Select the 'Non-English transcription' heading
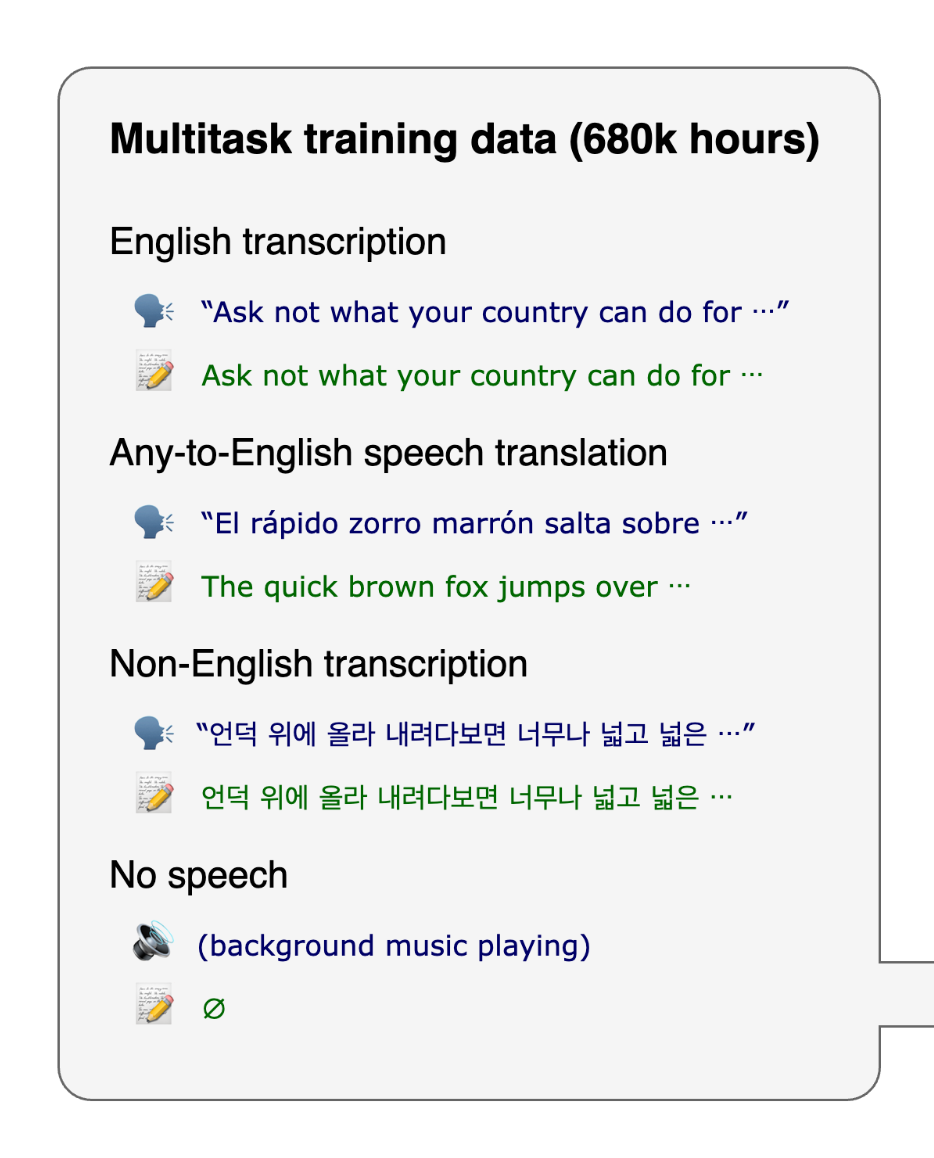The width and height of the screenshot is (934, 1158). coord(318,664)
